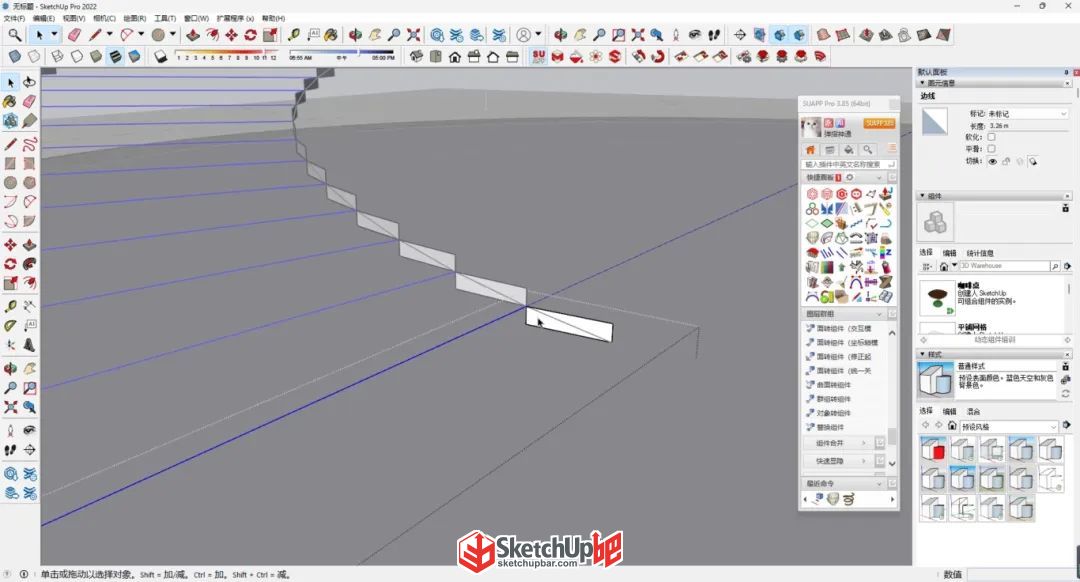1080x582 pixels.
Task: Select the Pan hand tool in top toolbar
Action: (x=375, y=34)
